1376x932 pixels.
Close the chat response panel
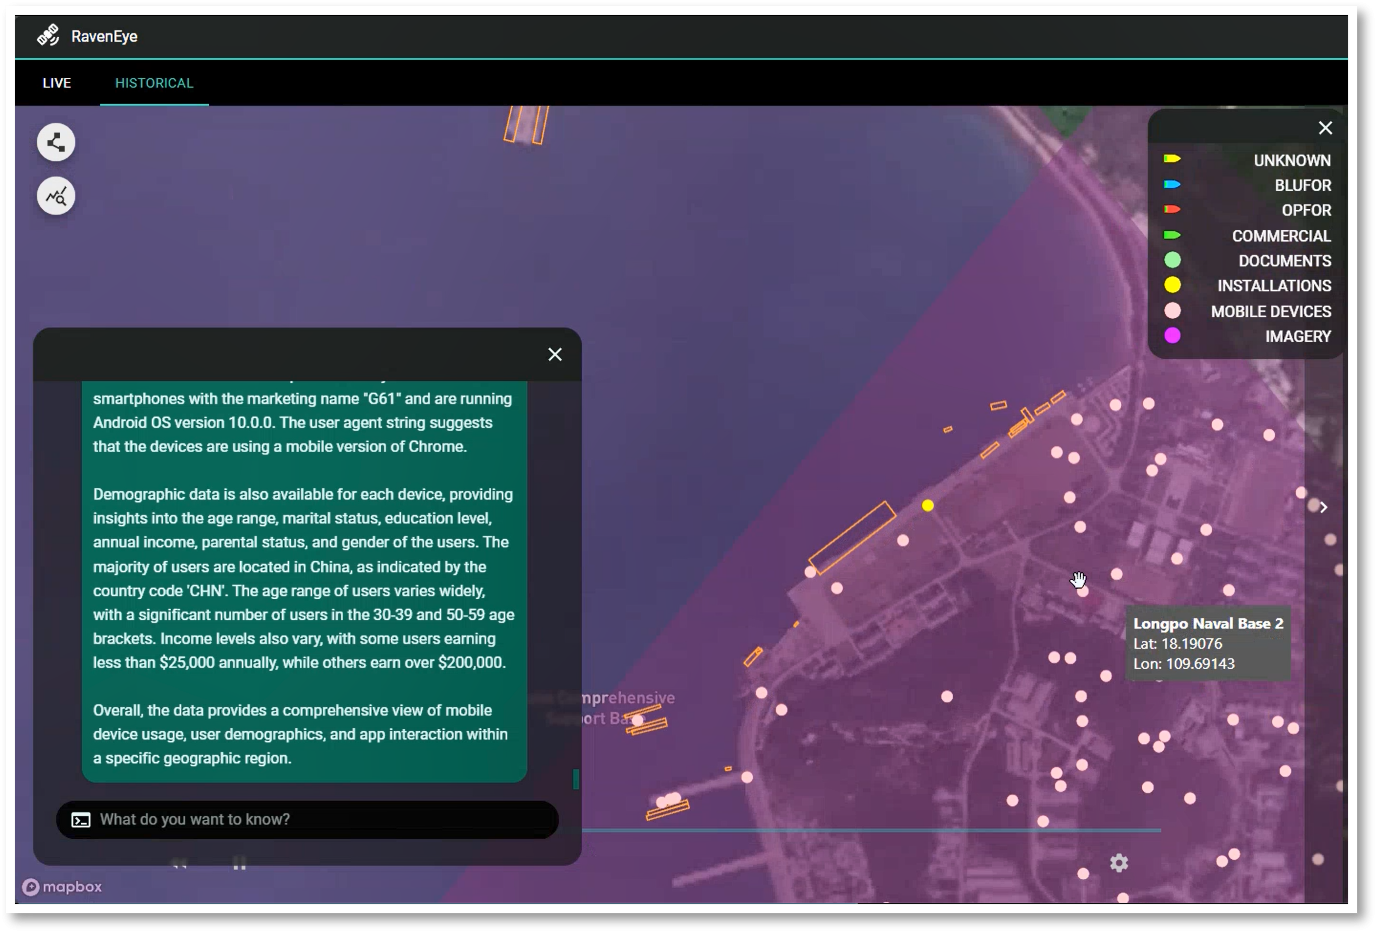(x=555, y=354)
